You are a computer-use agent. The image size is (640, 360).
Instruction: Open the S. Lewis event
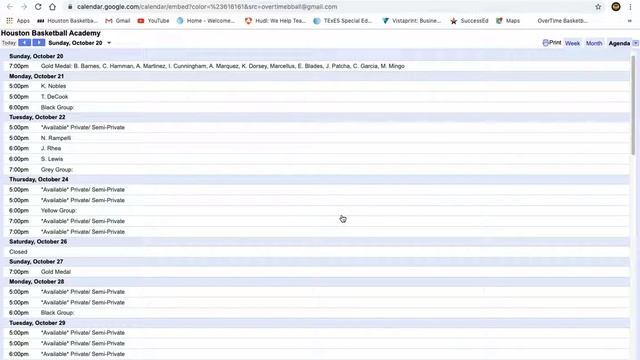tap(52, 159)
